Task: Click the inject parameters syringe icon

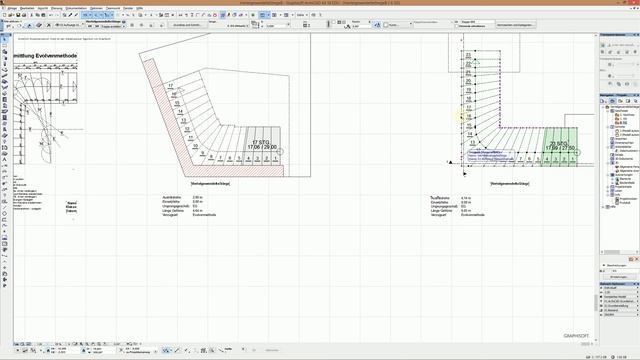Action: click(x=76, y=15)
